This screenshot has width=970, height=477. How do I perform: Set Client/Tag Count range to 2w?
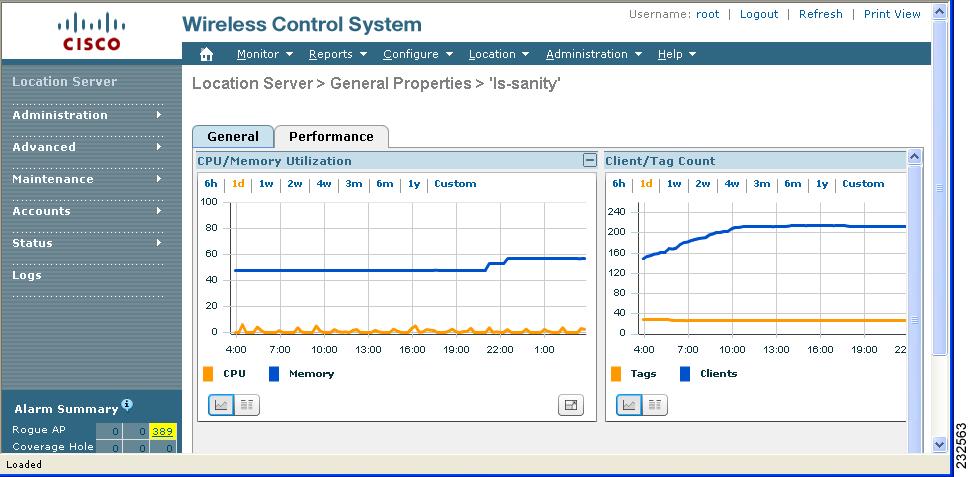[702, 184]
